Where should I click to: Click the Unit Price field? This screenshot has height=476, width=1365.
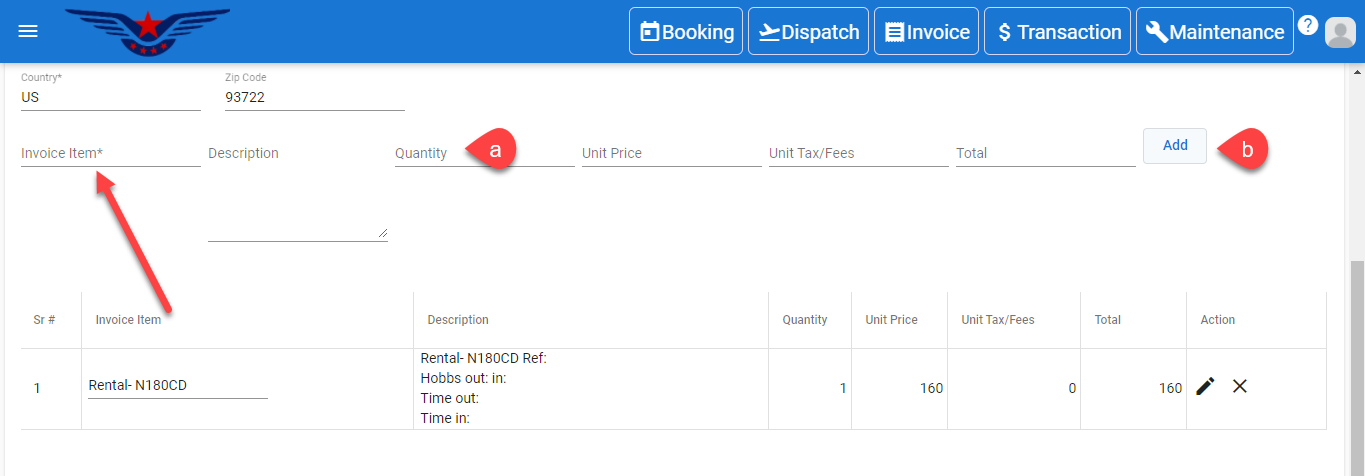click(671, 154)
